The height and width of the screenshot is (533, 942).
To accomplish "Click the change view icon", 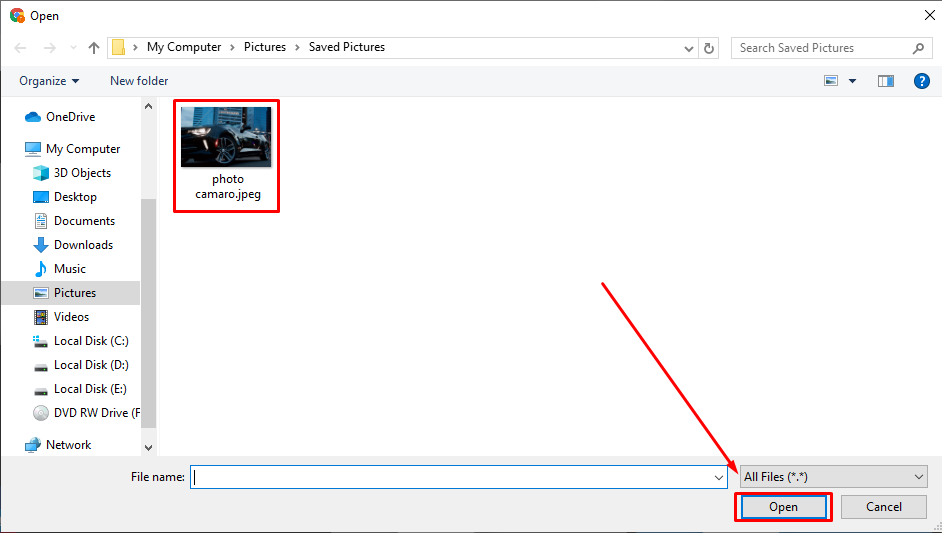I will [x=831, y=81].
